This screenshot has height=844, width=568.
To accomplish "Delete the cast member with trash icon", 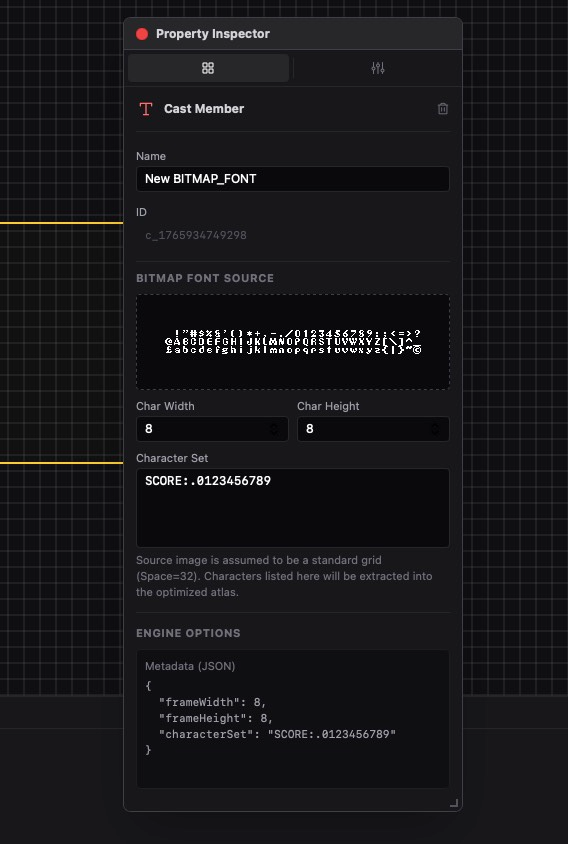I will [443, 109].
